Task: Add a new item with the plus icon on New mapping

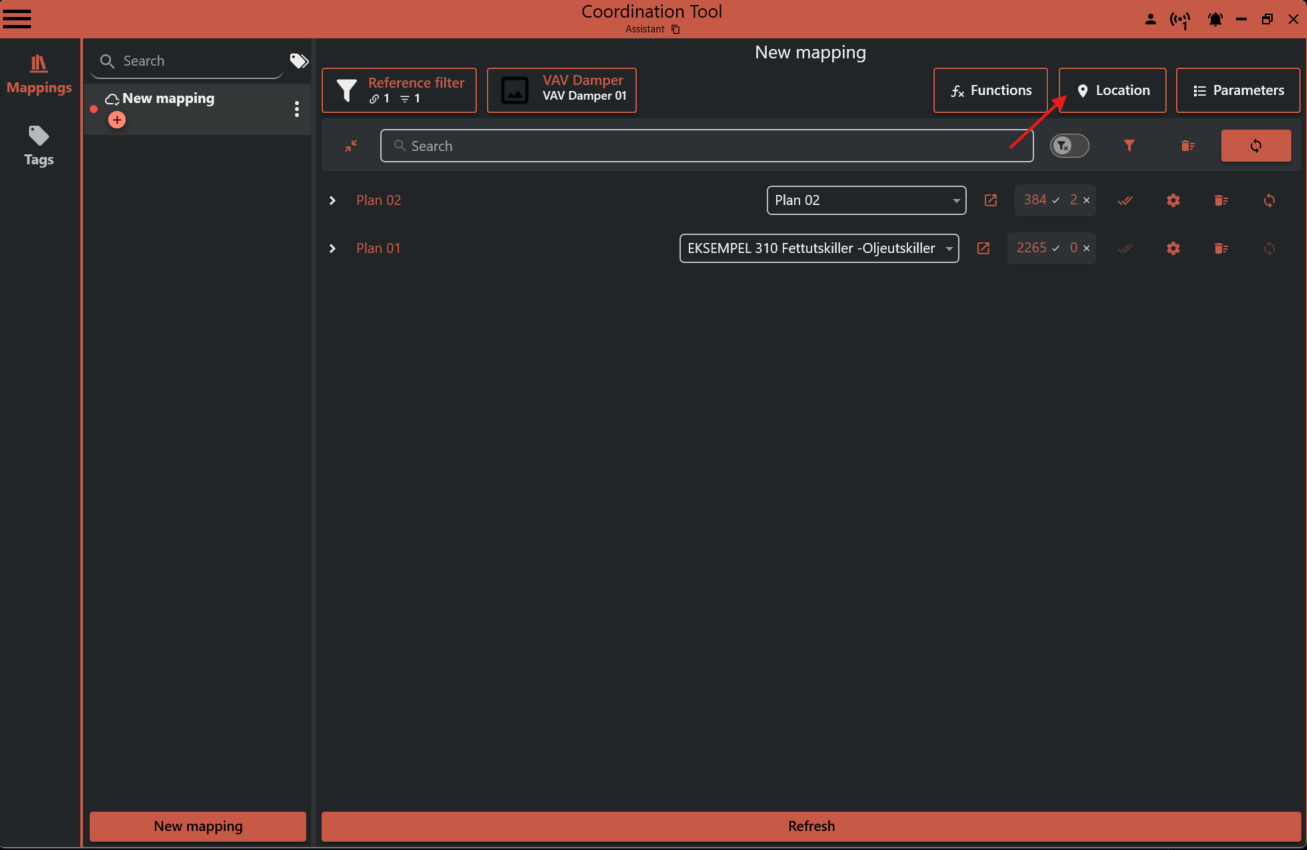Action: tap(117, 119)
